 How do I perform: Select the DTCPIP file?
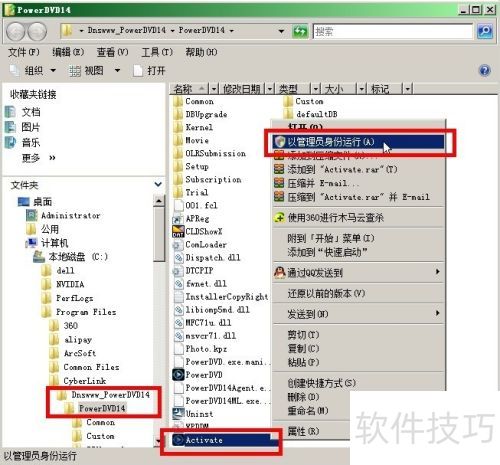coord(193,270)
